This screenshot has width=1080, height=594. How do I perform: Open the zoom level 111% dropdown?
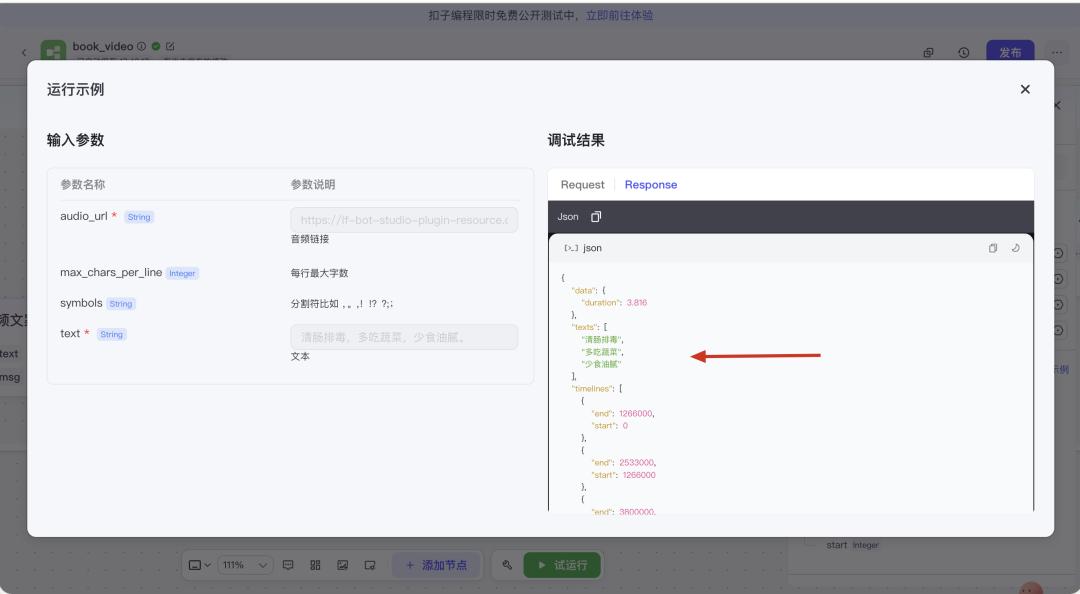pos(245,564)
